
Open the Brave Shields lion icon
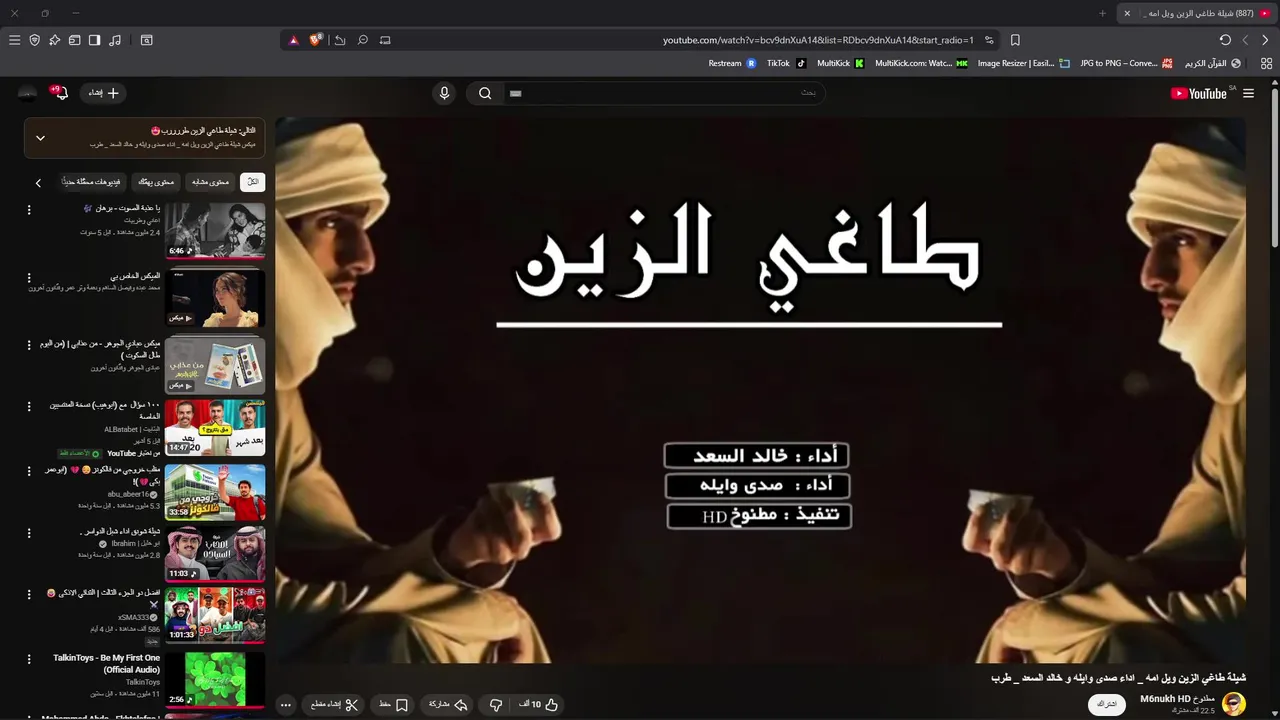[316, 40]
